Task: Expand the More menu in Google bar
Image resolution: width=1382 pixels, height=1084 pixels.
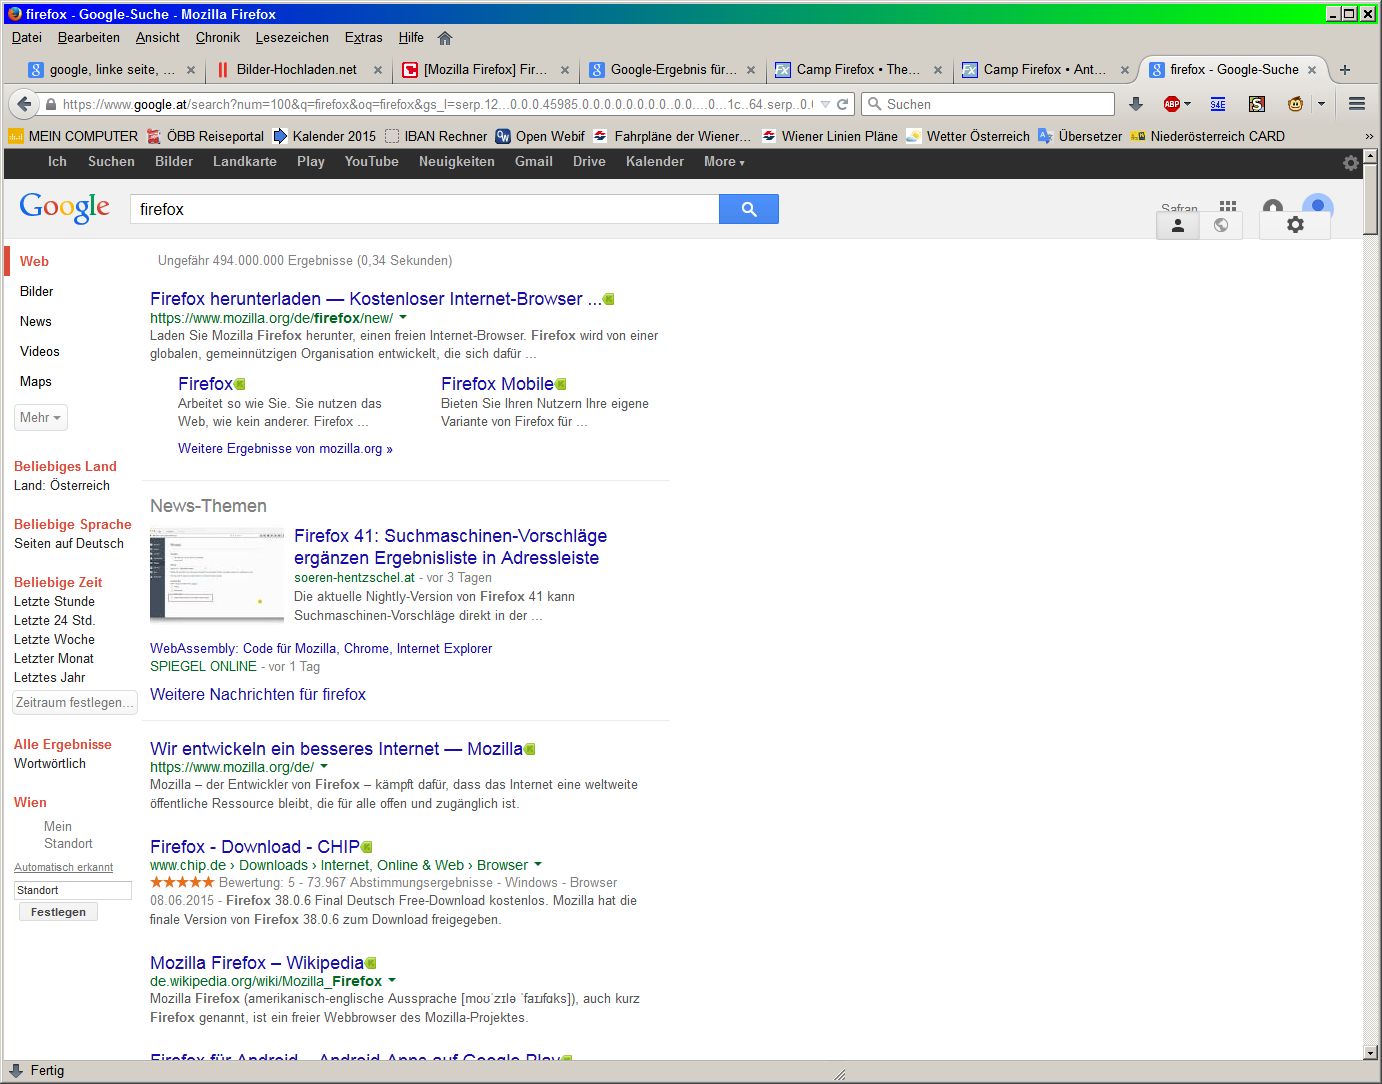Action: pyautogui.click(x=724, y=162)
